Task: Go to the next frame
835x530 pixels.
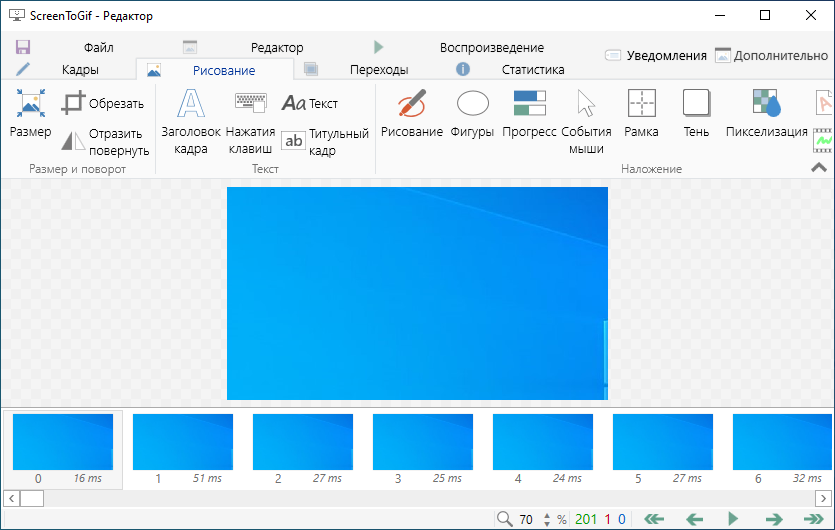Action: coord(774,519)
